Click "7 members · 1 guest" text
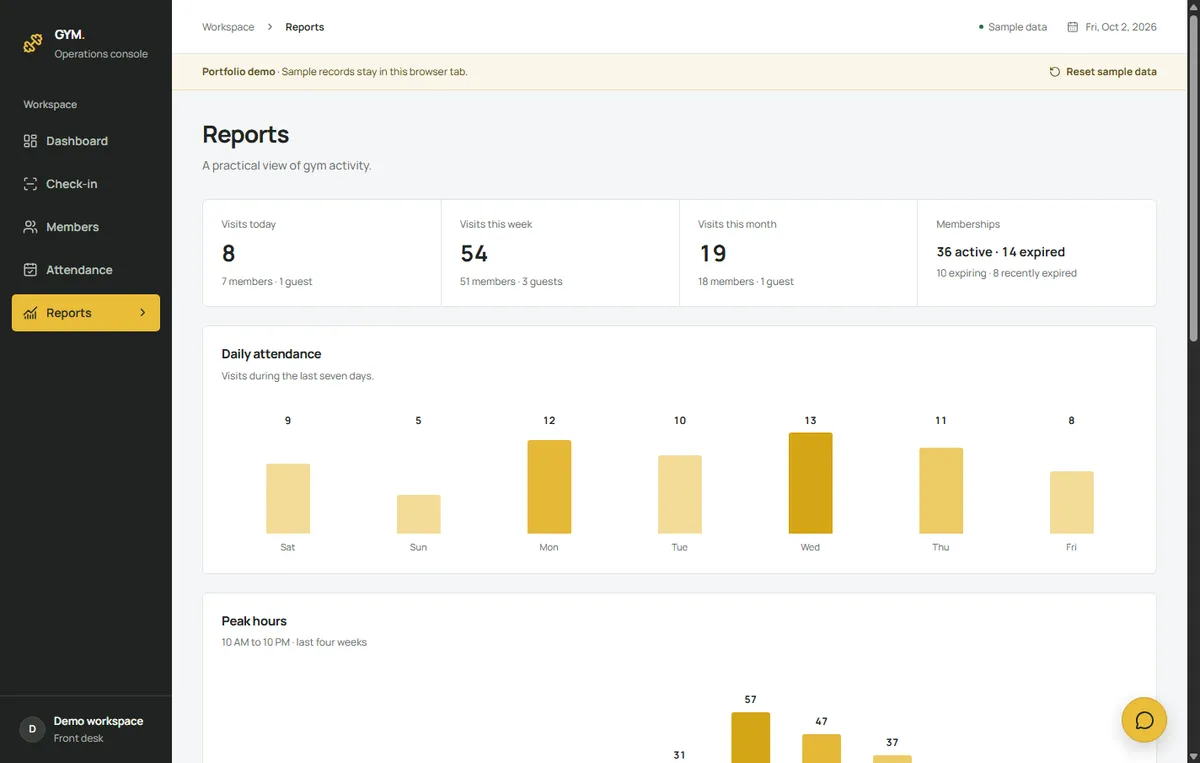The image size is (1200, 763). (267, 282)
